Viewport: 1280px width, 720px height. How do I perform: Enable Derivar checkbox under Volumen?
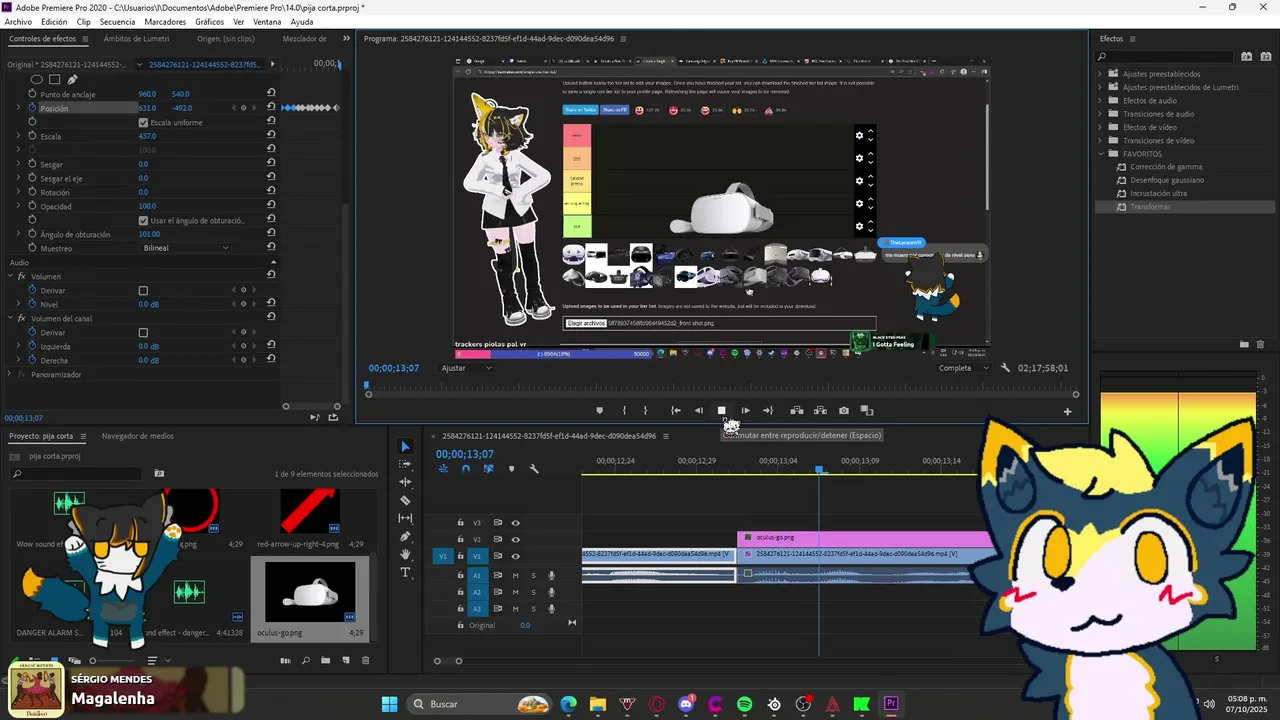(143, 290)
